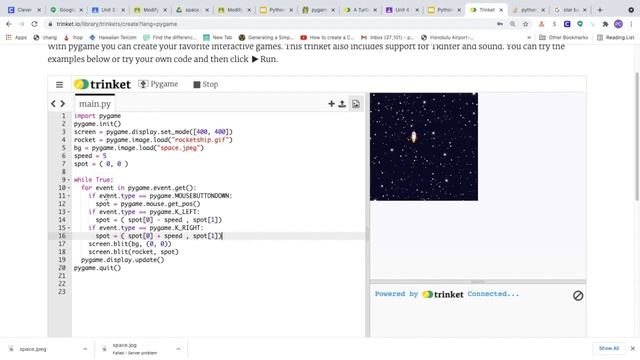Open a new browser tab
Screen dimensions: 640x360
(x=600, y=10)
